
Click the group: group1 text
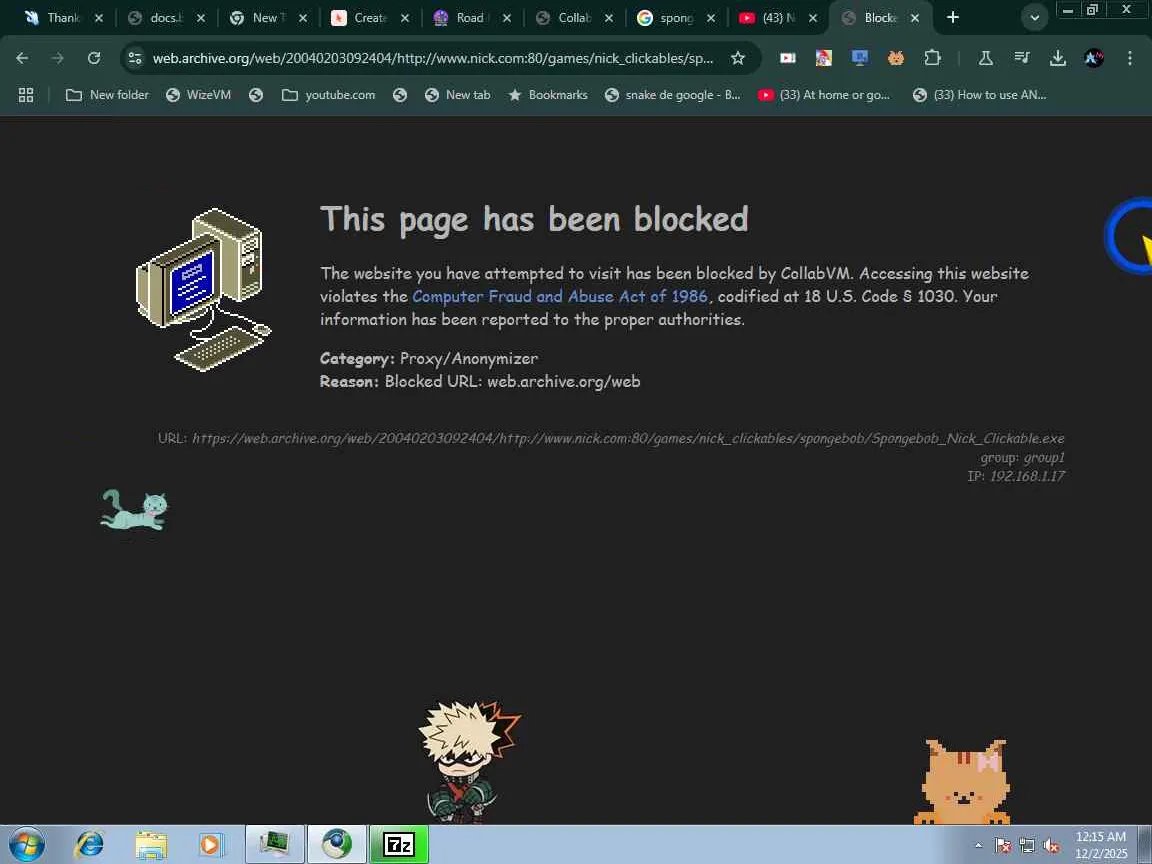click(1023, 457)
